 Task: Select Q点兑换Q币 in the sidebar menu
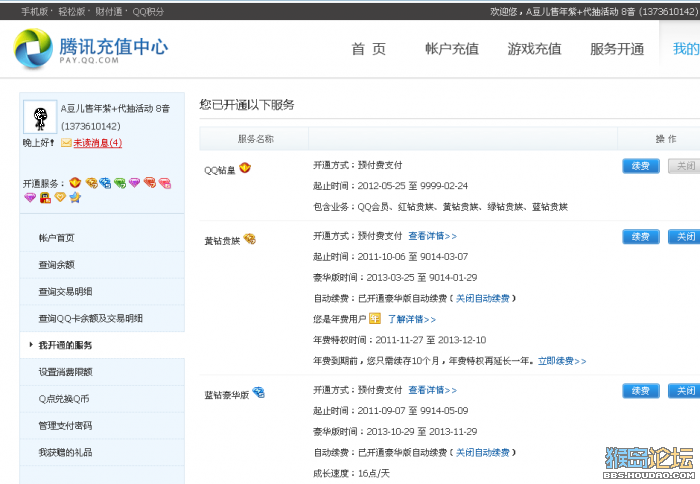[x=64, y=399]
